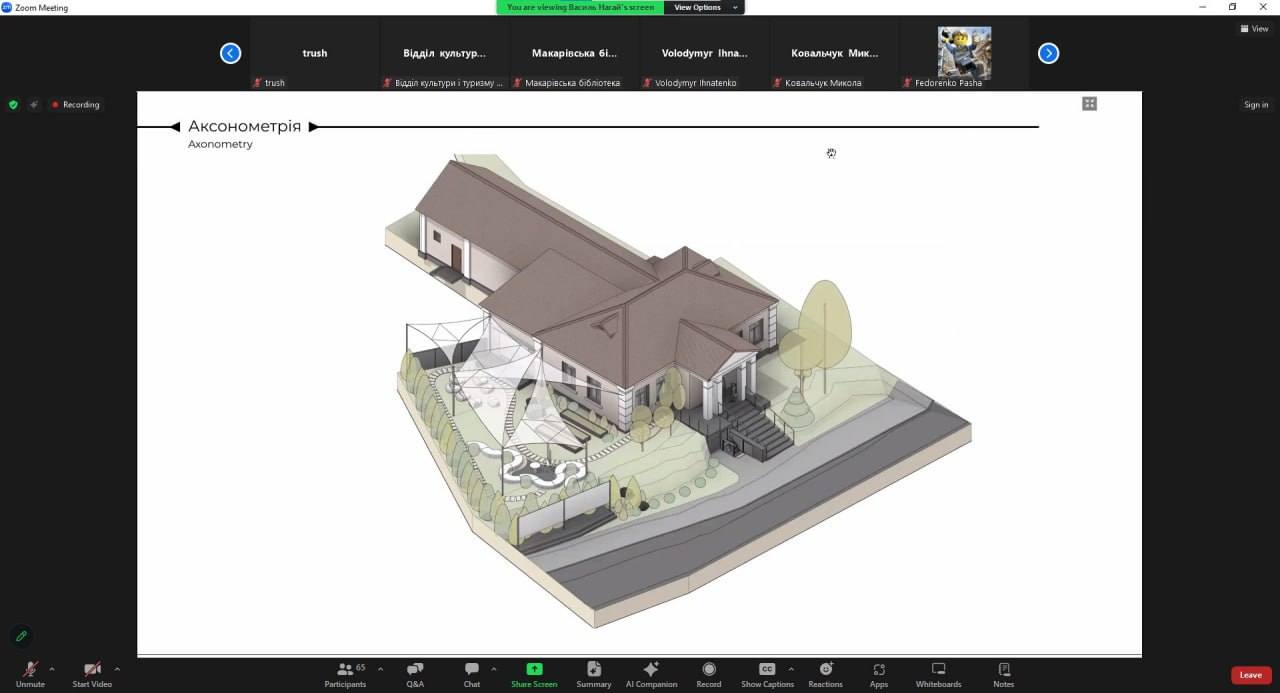Screen dimensions: 1280x693
Task: Open the Participants panel
Action: pyautogui.click(x=345, y=674)
